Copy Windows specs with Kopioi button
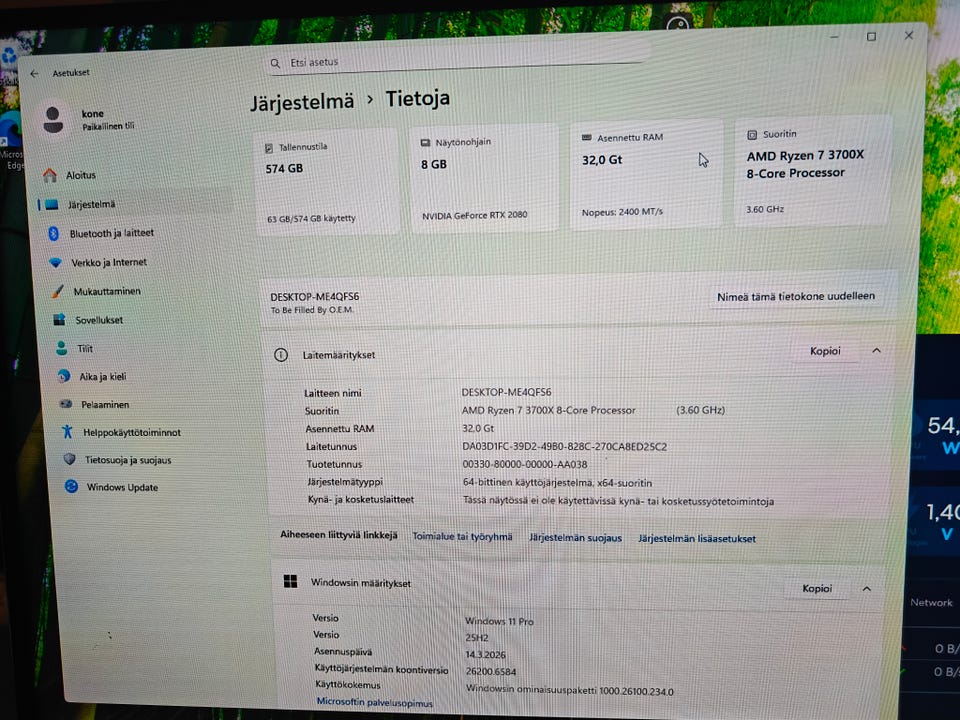This screenshot has height=720, width=960. [817, 588]
